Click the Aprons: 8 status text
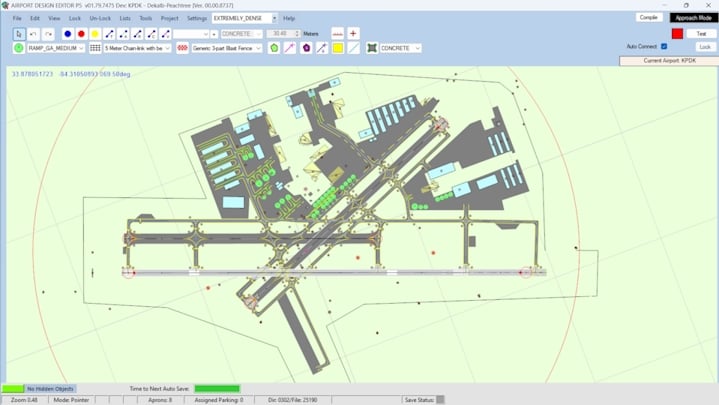Screen dimensions: 719x405 pyautogui.click(x=160, y=400)
